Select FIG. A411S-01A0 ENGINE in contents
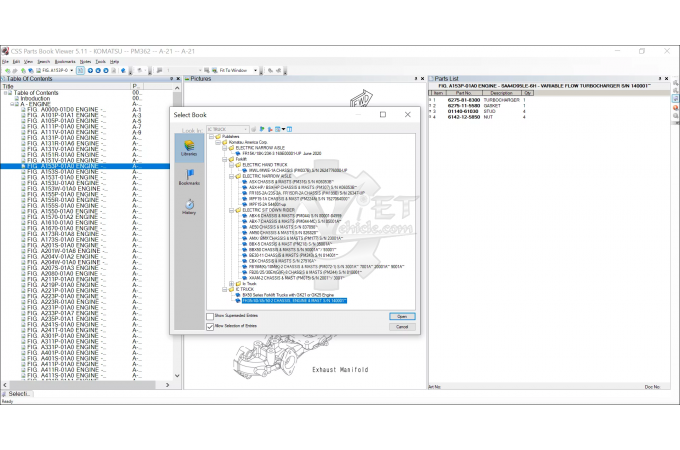The height and width of the screenshot is (450, 680). (66, 375)
